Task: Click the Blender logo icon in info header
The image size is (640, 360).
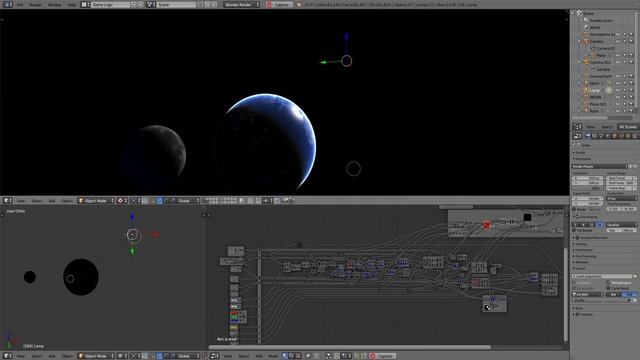Action: (x=299, y=4)
